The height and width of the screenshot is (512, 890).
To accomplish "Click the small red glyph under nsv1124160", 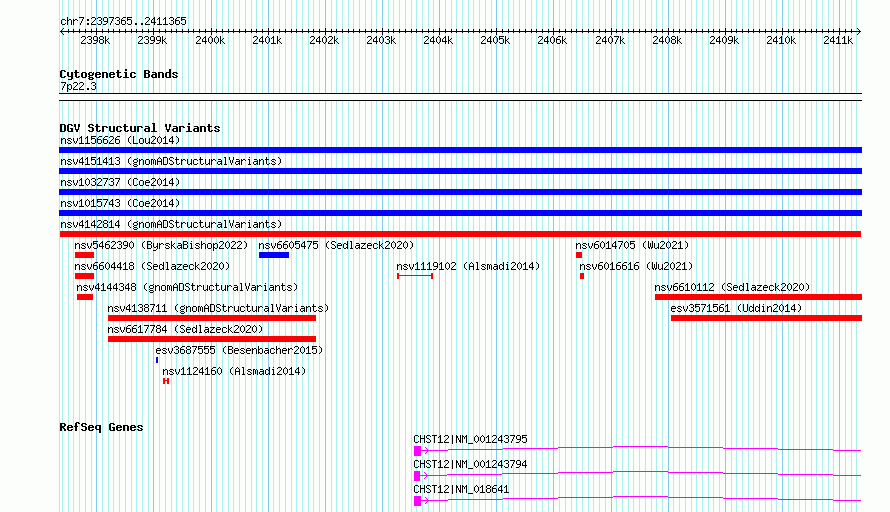I will (166, 381).
